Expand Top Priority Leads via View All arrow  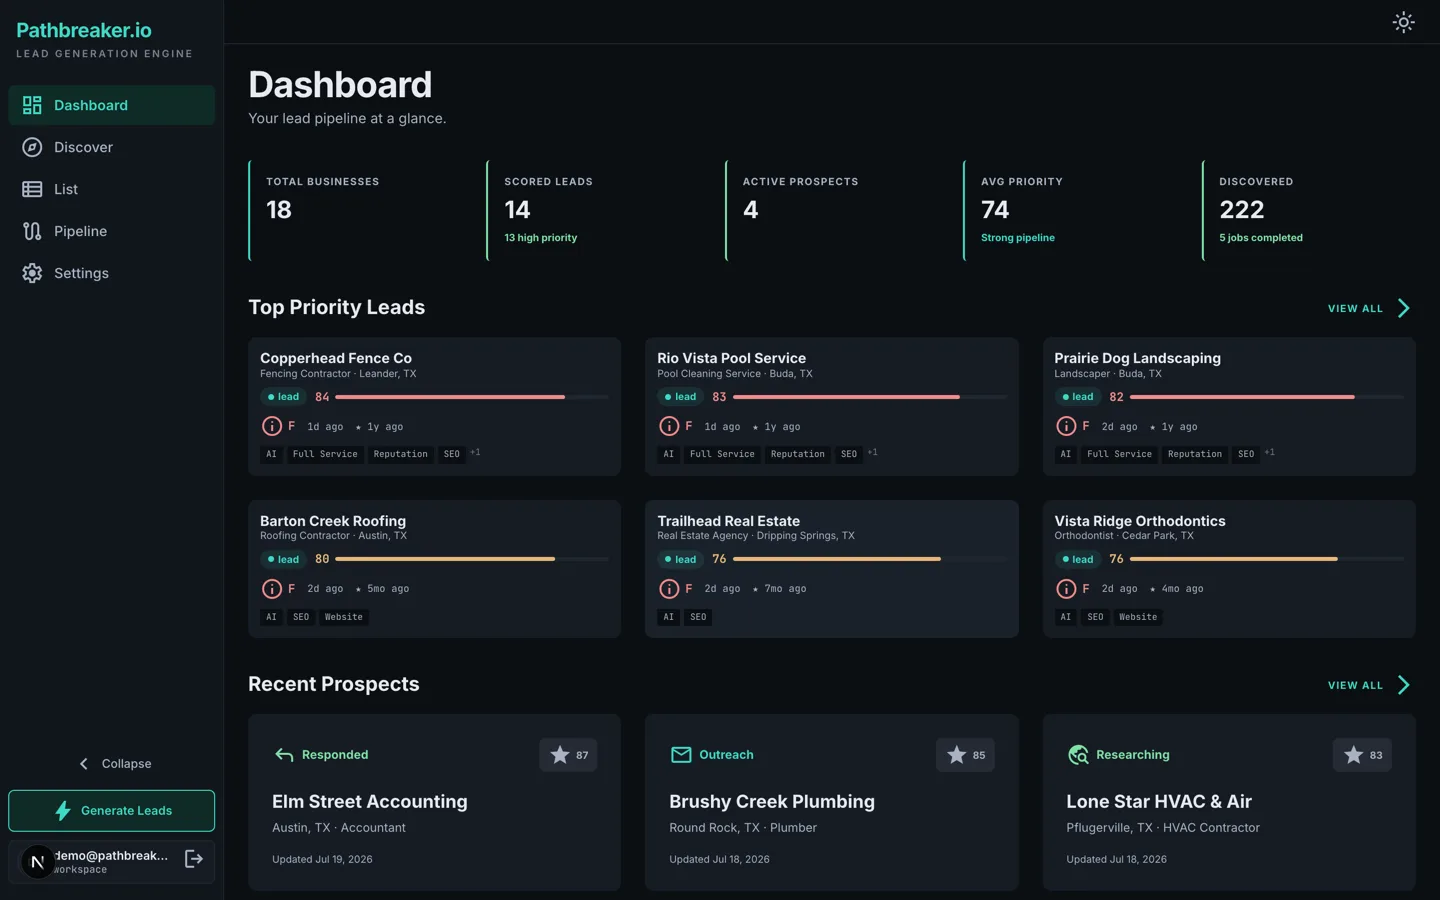(1404, 308)
